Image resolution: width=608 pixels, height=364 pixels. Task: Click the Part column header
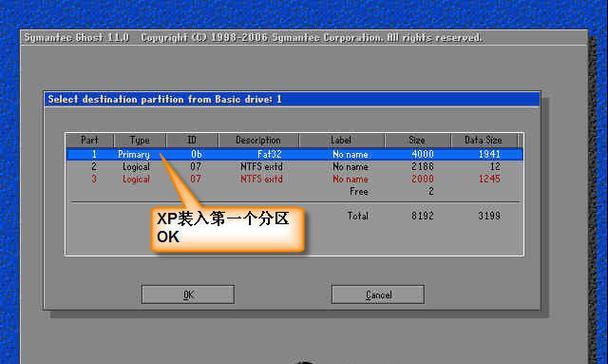(x=90, y=140)
